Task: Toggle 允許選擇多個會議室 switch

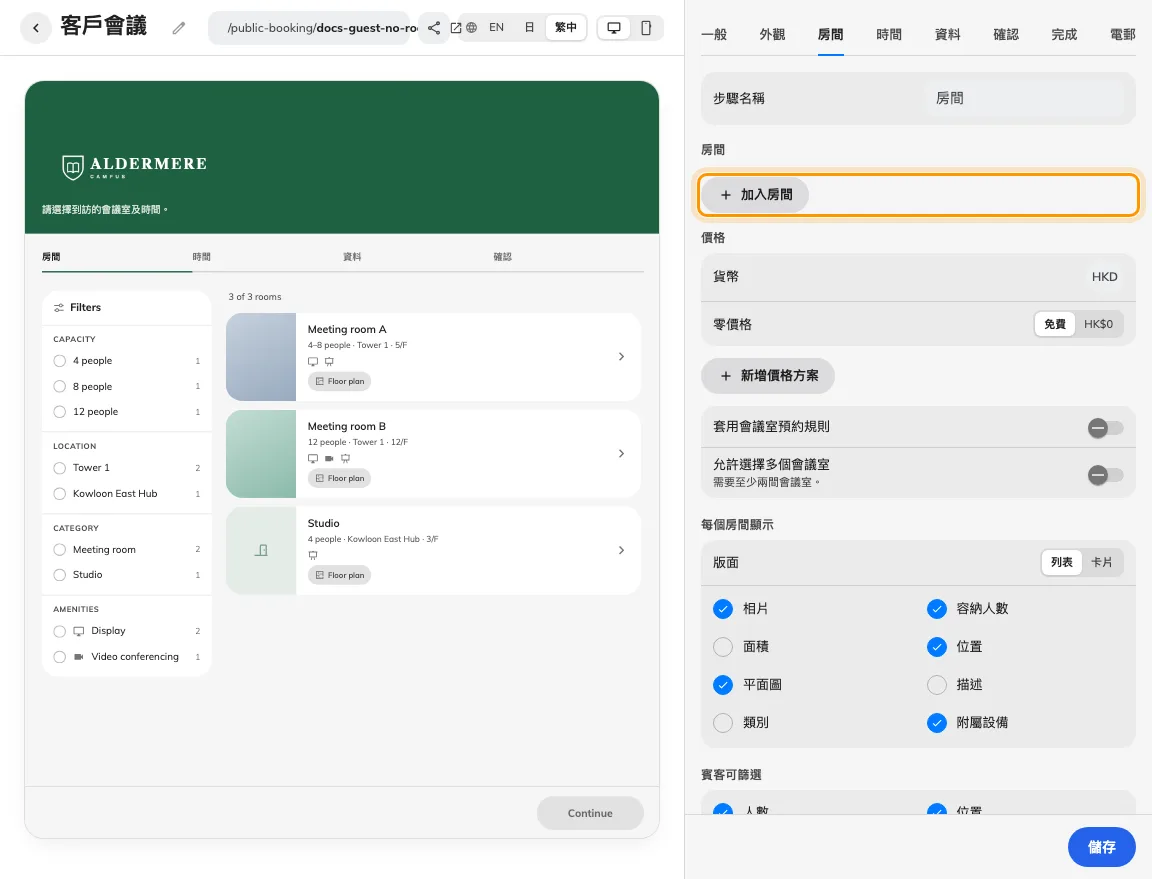Action: coord(1105,475)
